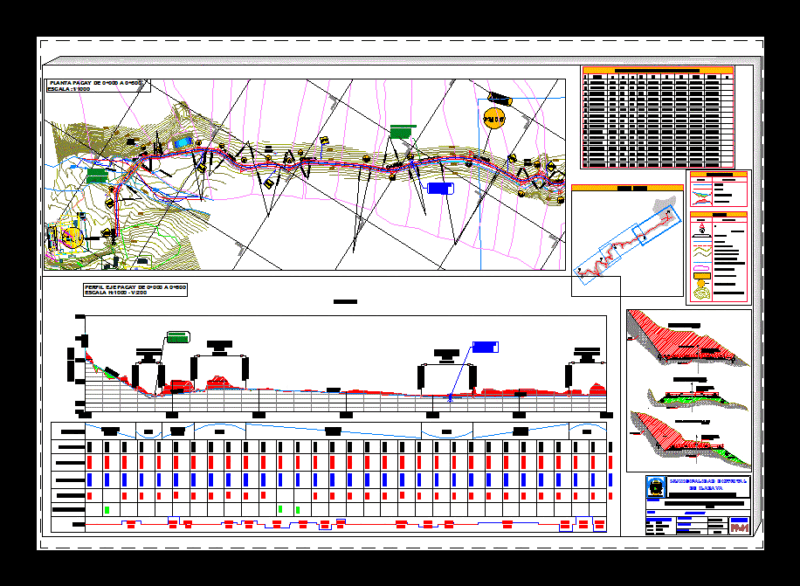Click the orange circle at the plan's bottom-left corner
The image size is (800, 586).
pyautogui.click(x=72, y=237)
